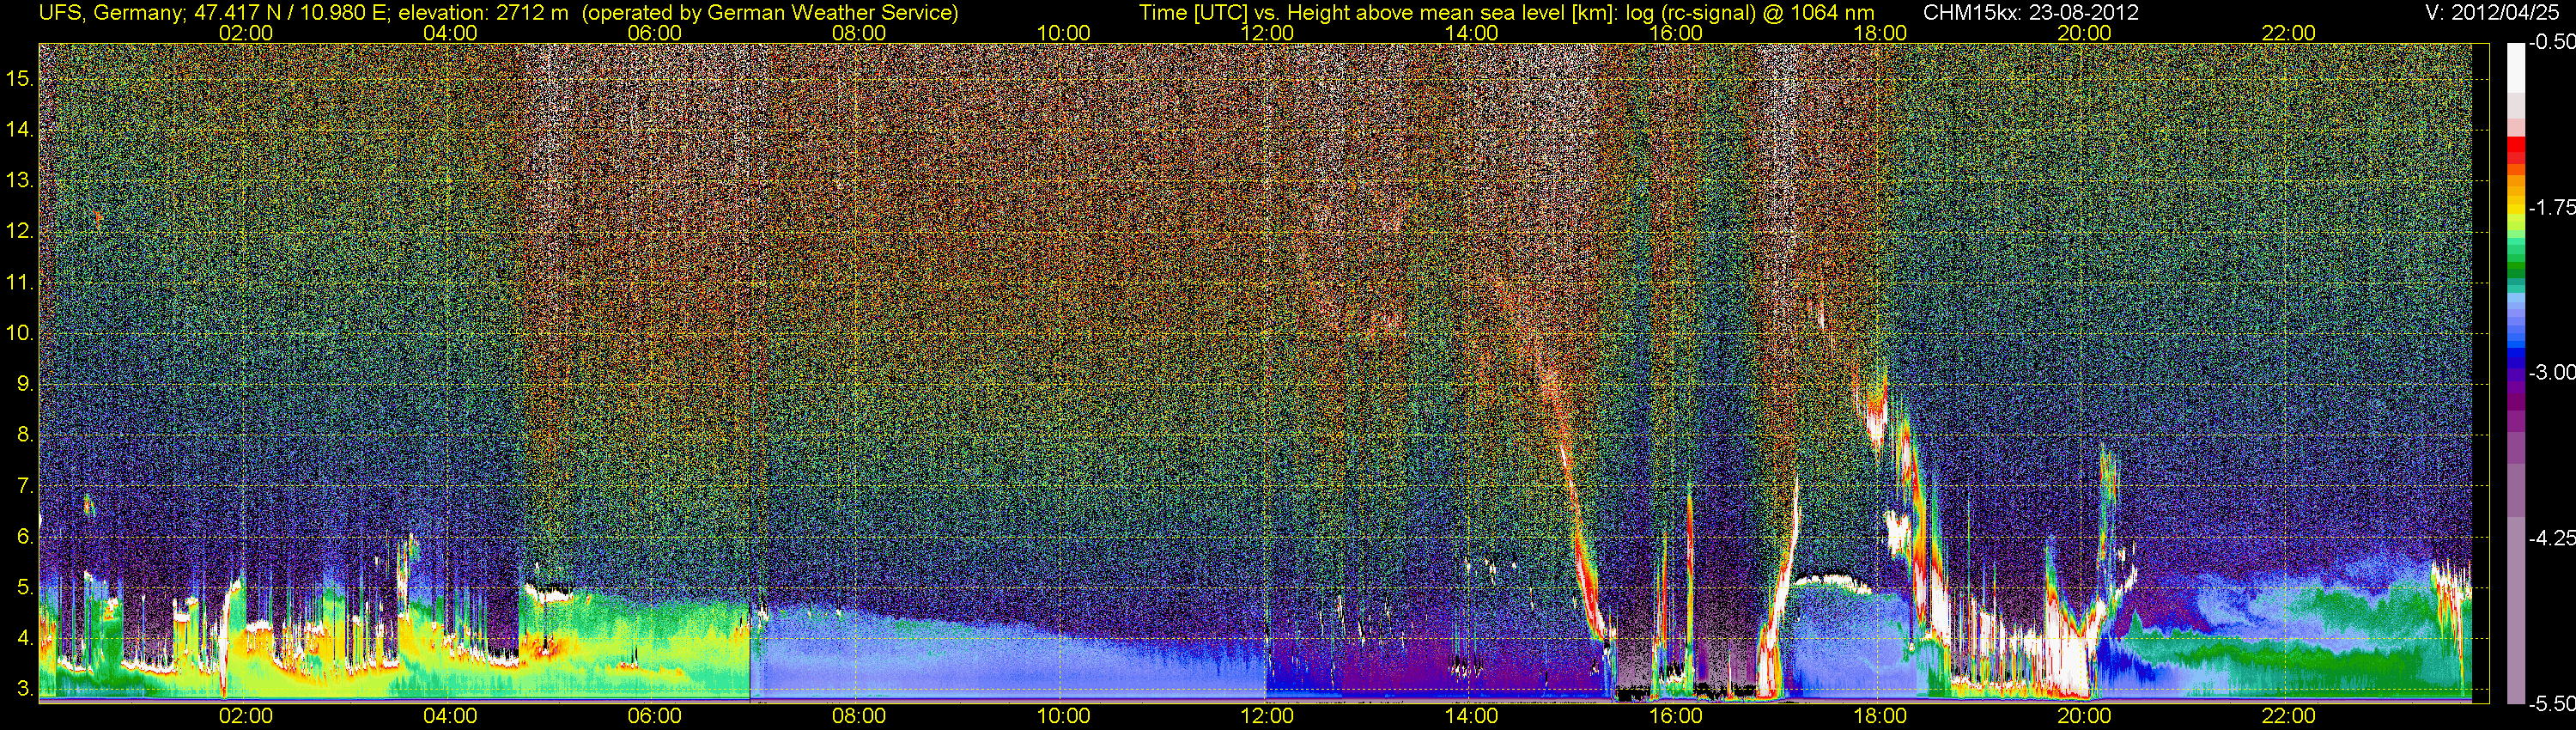Click the color scale value -4.25
Screen dimensions: 2576x730
coord(2551,538)
